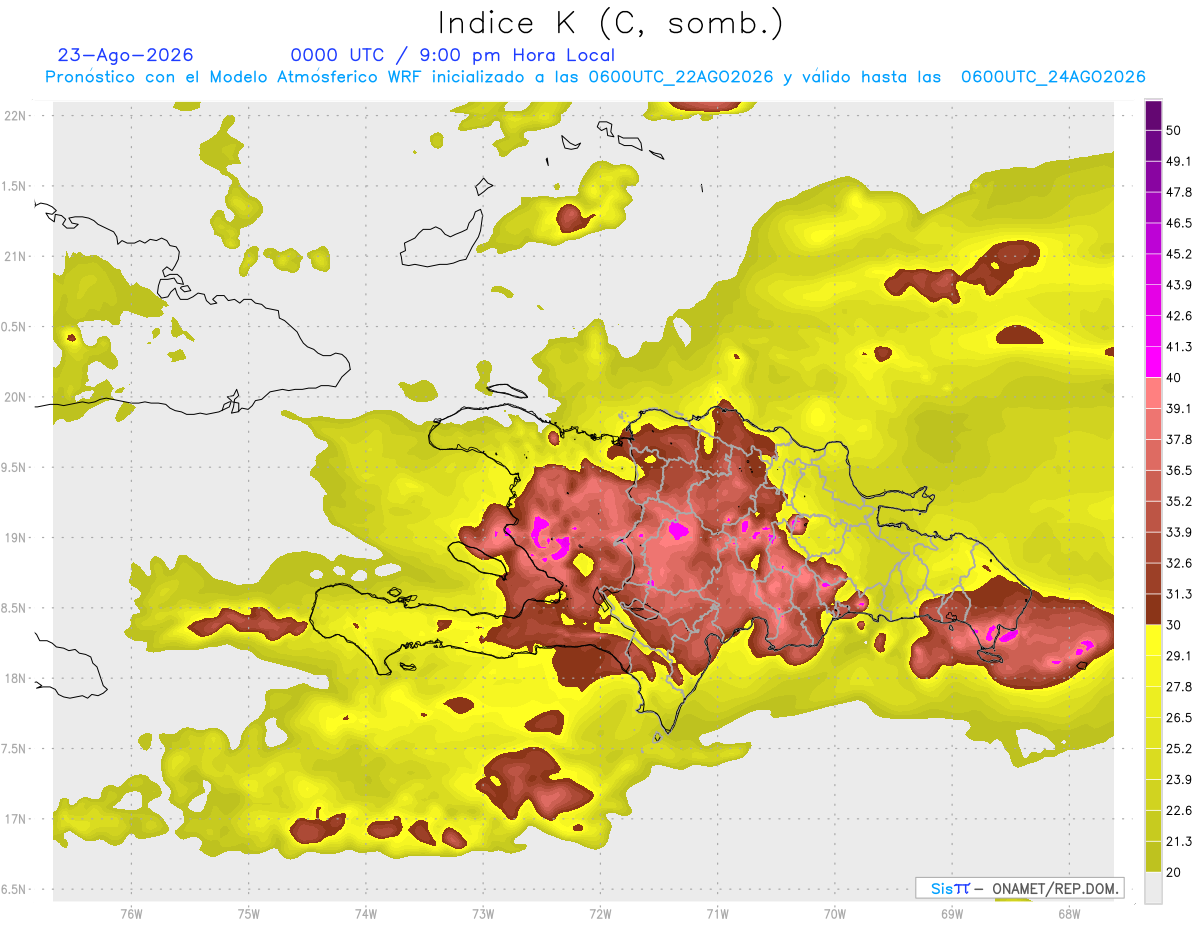Click the latitude axis label "19N"
This screenshot has width=1200, height=927.
[x=16, y=538]
